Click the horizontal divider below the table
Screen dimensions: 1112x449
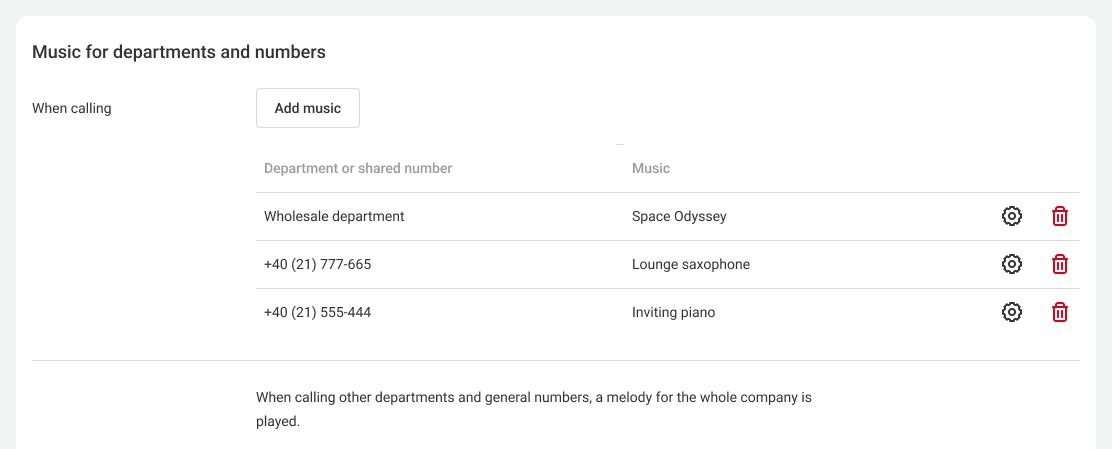556,360
